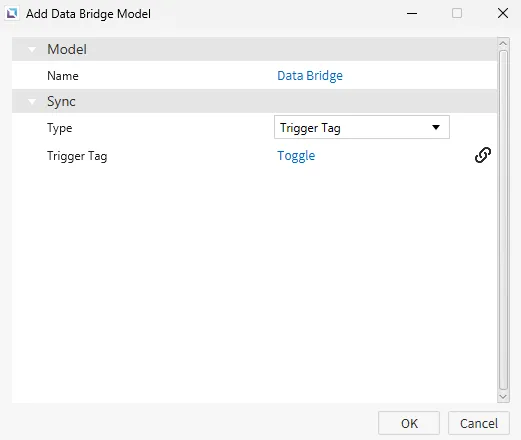Click the link icon beside Trigger Tag

click(482, 155)
